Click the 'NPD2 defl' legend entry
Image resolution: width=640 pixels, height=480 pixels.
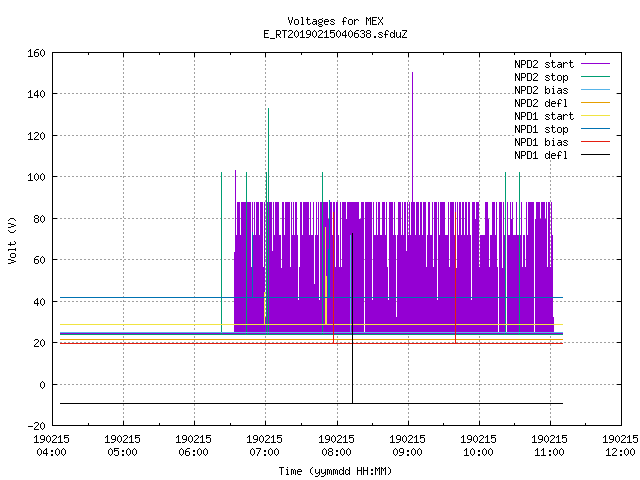tap(541, 103)
